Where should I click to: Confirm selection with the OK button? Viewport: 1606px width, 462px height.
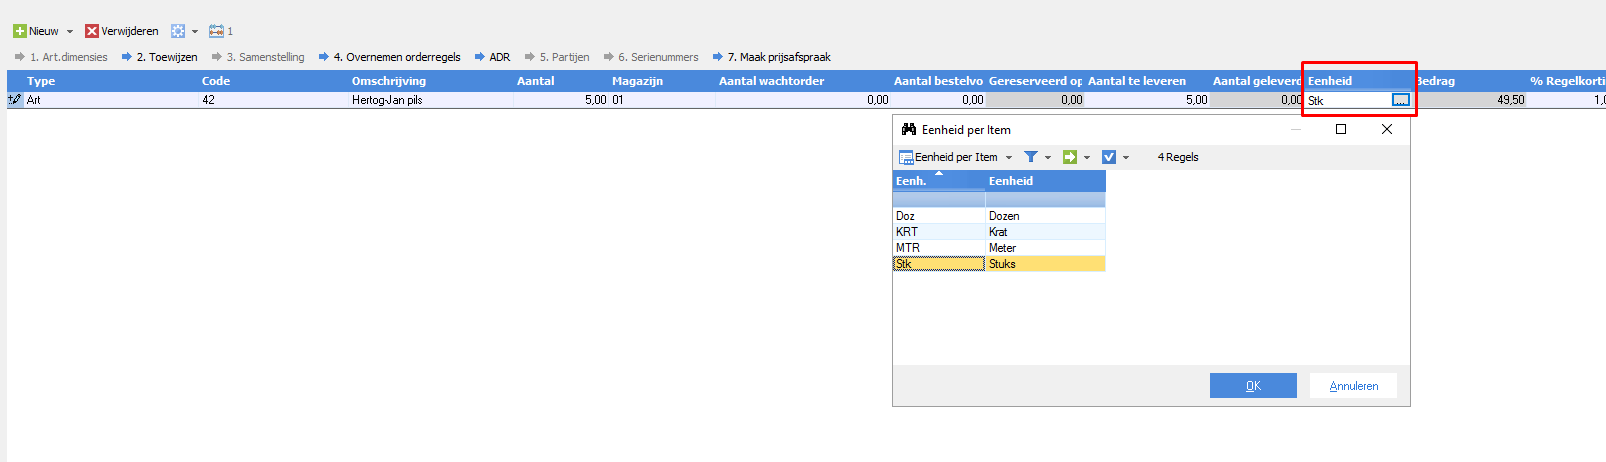click(x=1253, y=386)
